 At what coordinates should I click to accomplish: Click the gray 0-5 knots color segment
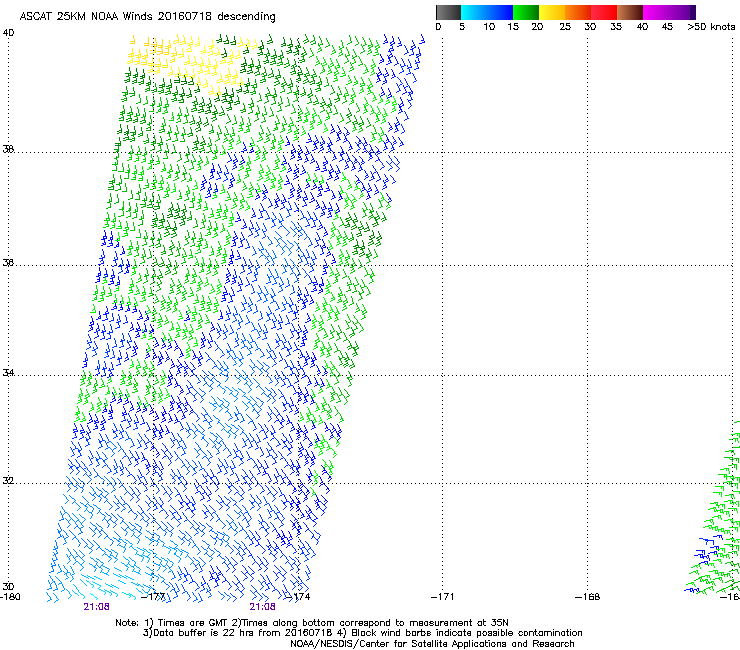[x=448, y=12]
